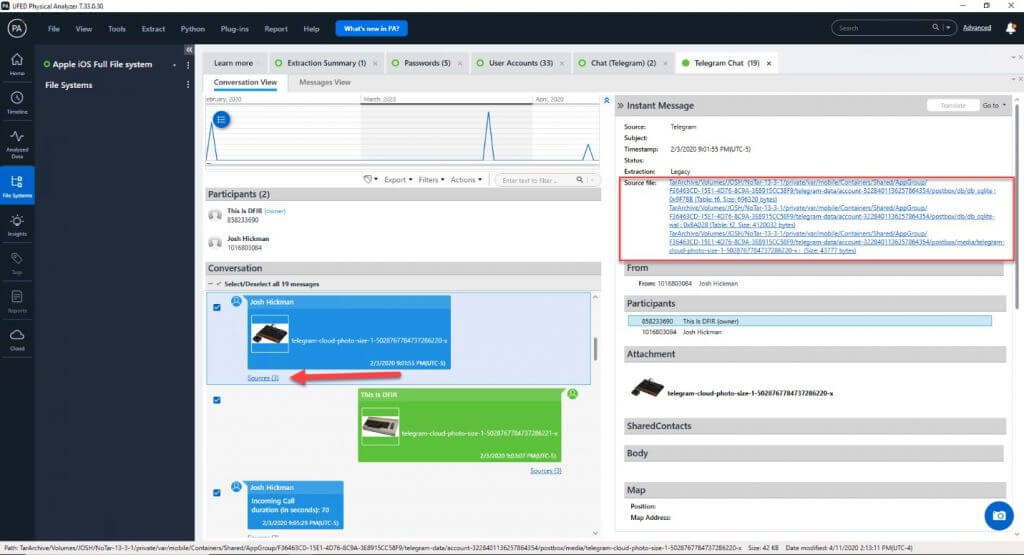The height and width of the screenshot is (555, 1024).
Task: Open the attachment thumbnail in Attachment section
Action: (x=647, y=388)
